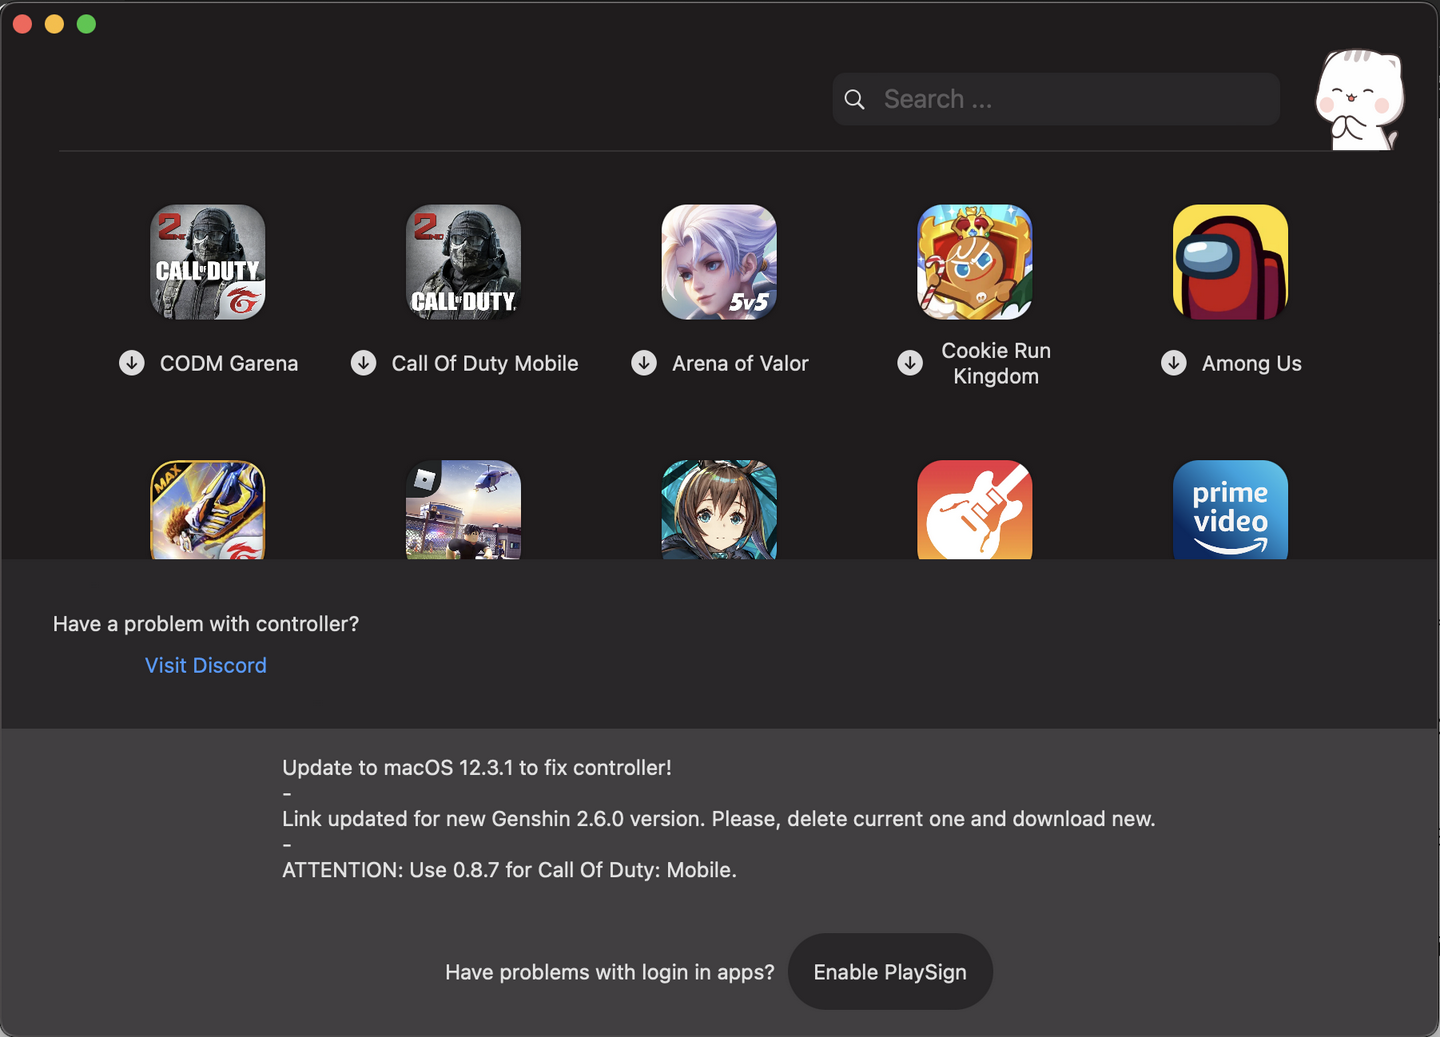The height and width of the screenshot is (1037, 1440).
Task: Launch Among Us
Action: click(x=1231, y=262)
